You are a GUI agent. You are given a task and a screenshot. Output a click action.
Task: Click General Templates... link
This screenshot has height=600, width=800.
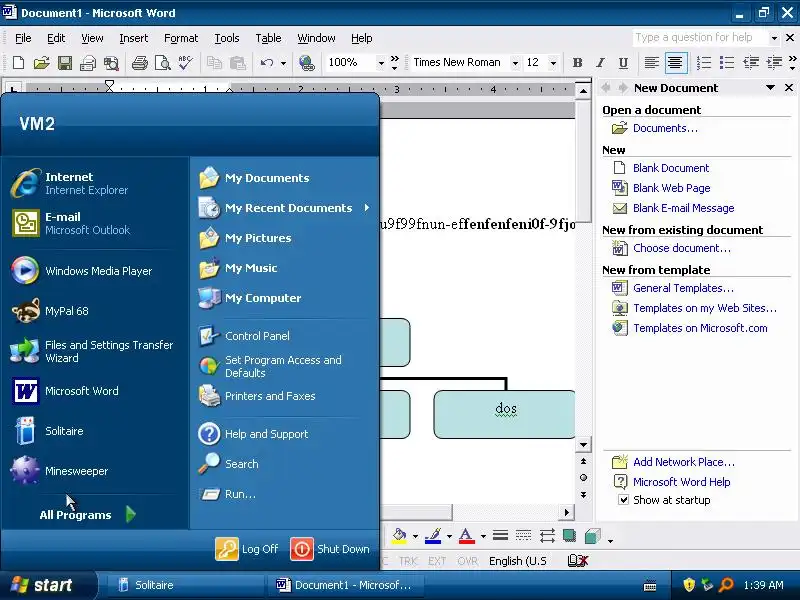click(683, 288)
